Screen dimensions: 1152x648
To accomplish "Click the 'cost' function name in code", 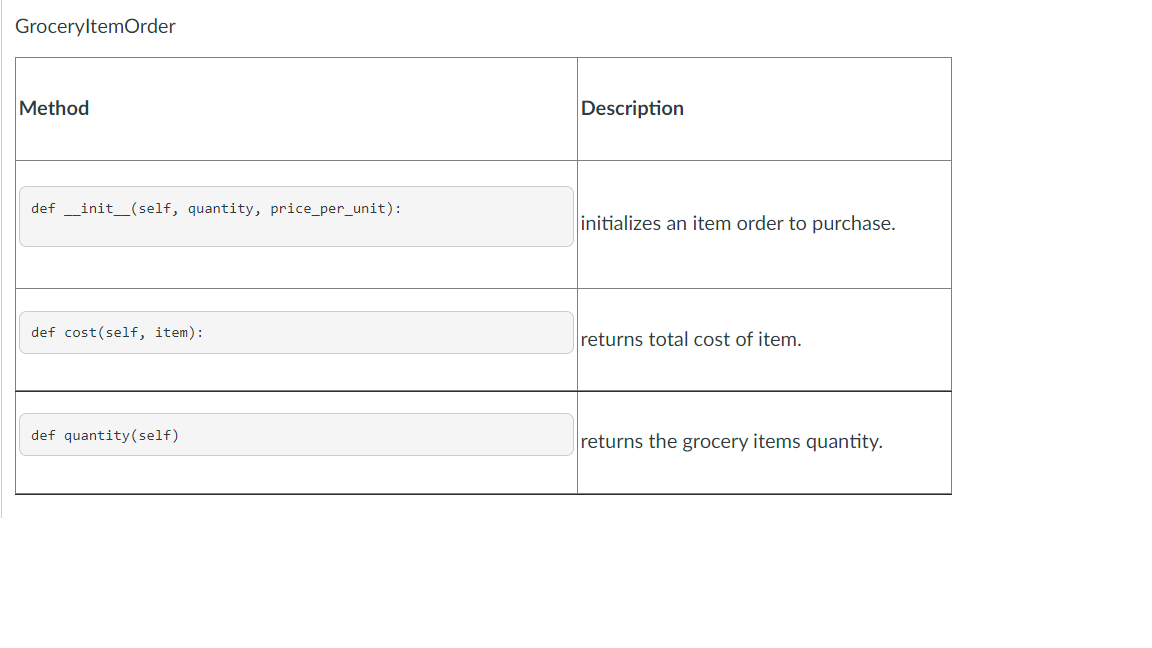I will click(x=80, y=333).
